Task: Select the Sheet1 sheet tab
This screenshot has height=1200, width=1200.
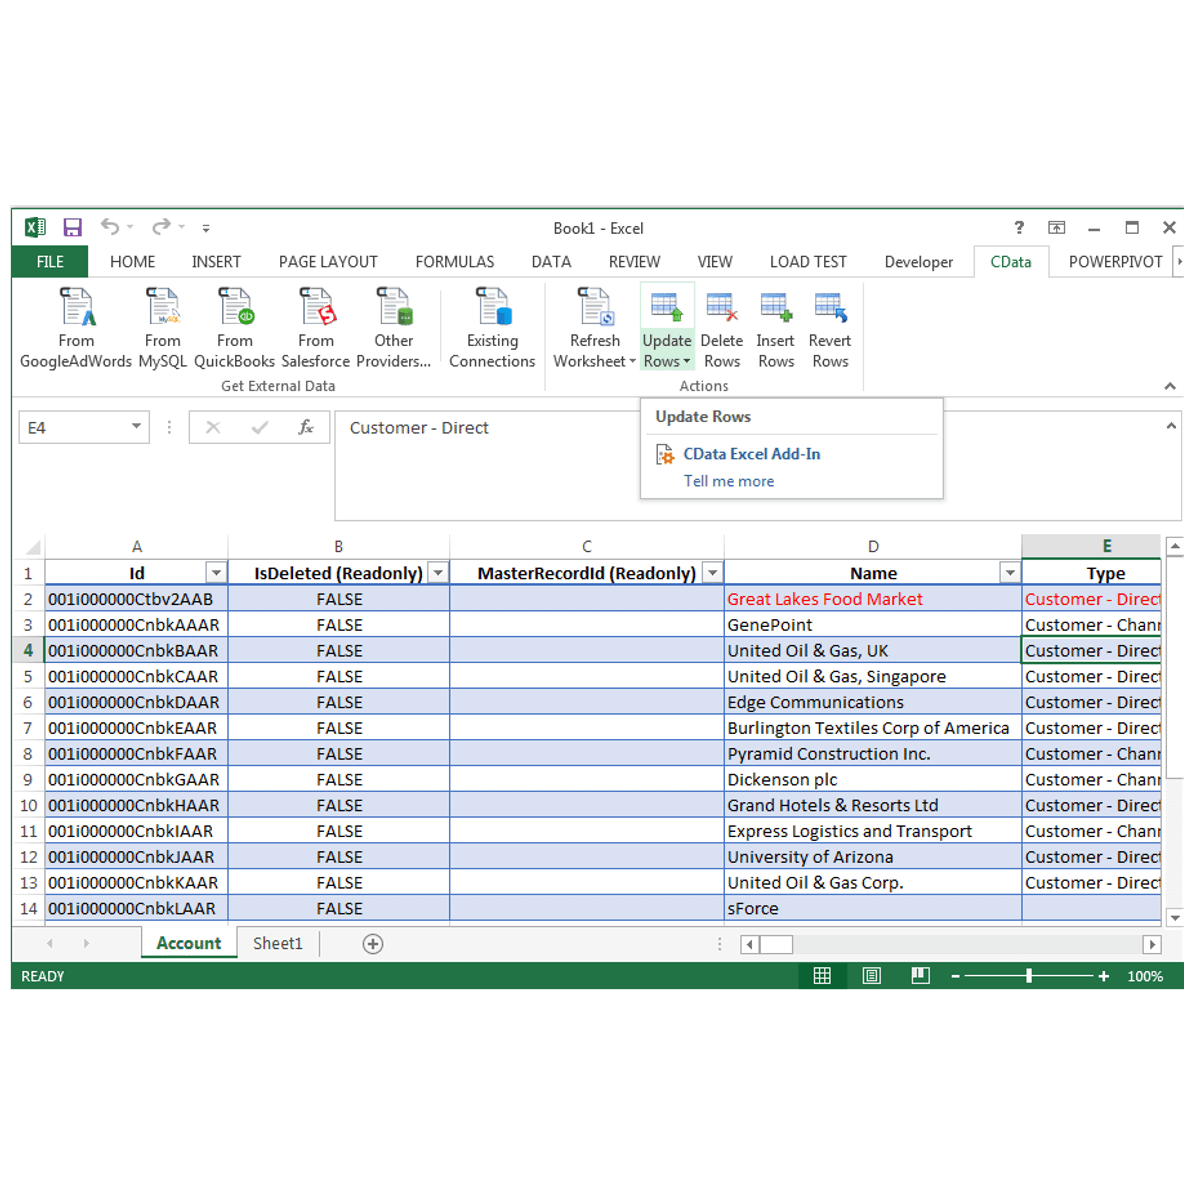Action: click(277, 943)
